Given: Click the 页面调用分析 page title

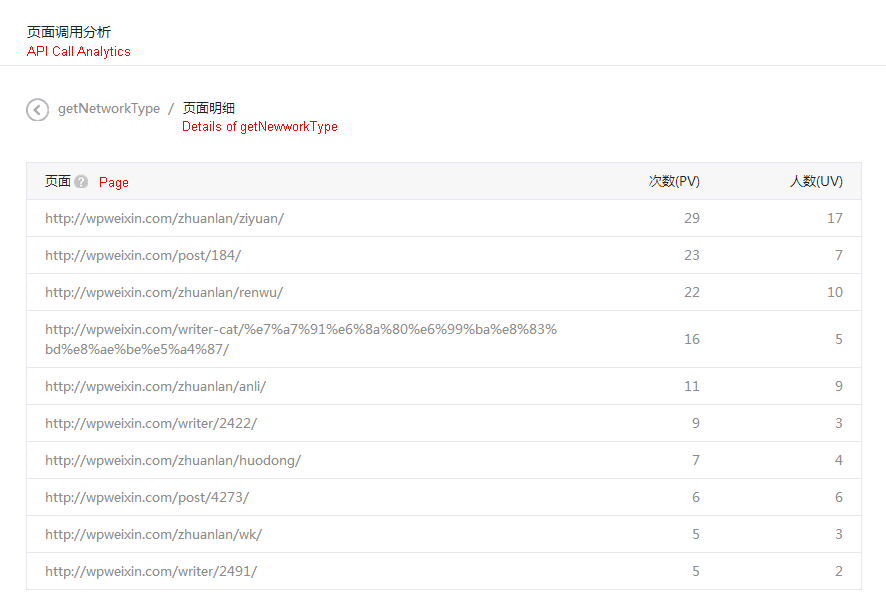Looking at the screenshot, I should click(x=69, y=32).
